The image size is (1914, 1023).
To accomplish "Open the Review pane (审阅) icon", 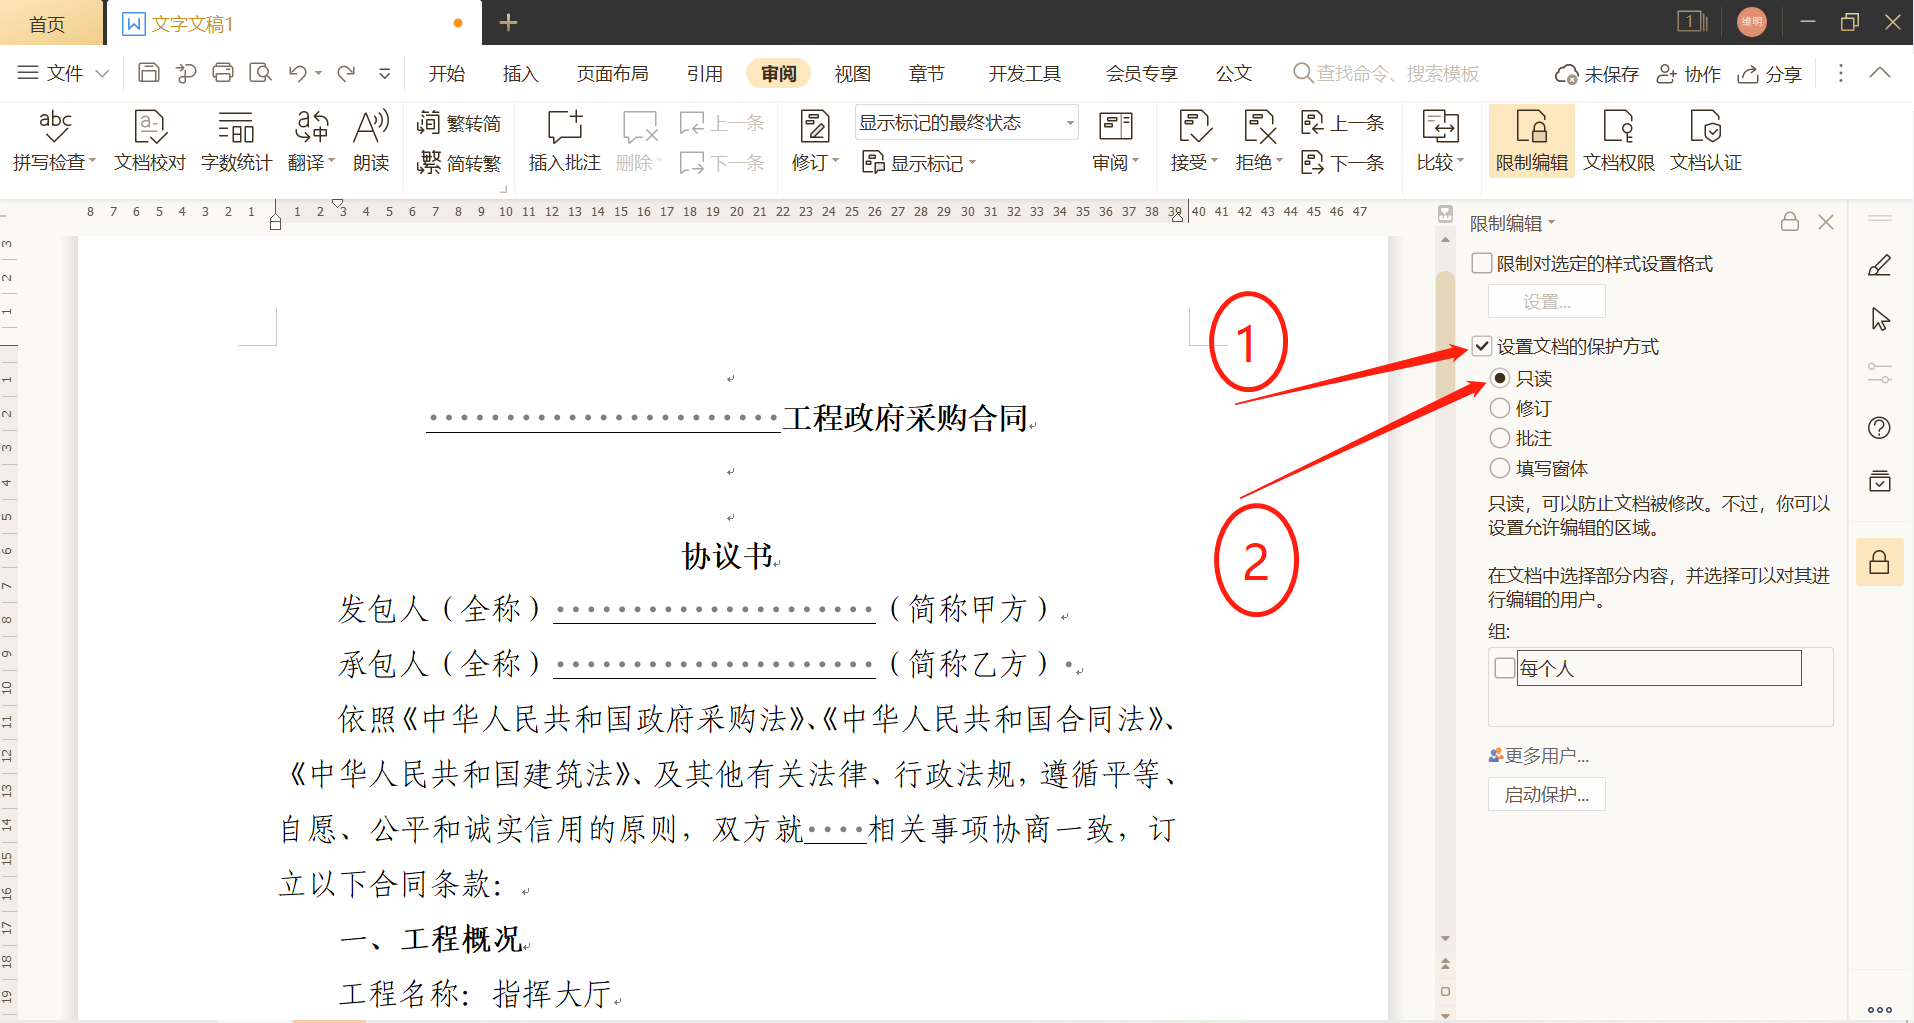I will pos(1115,127).
